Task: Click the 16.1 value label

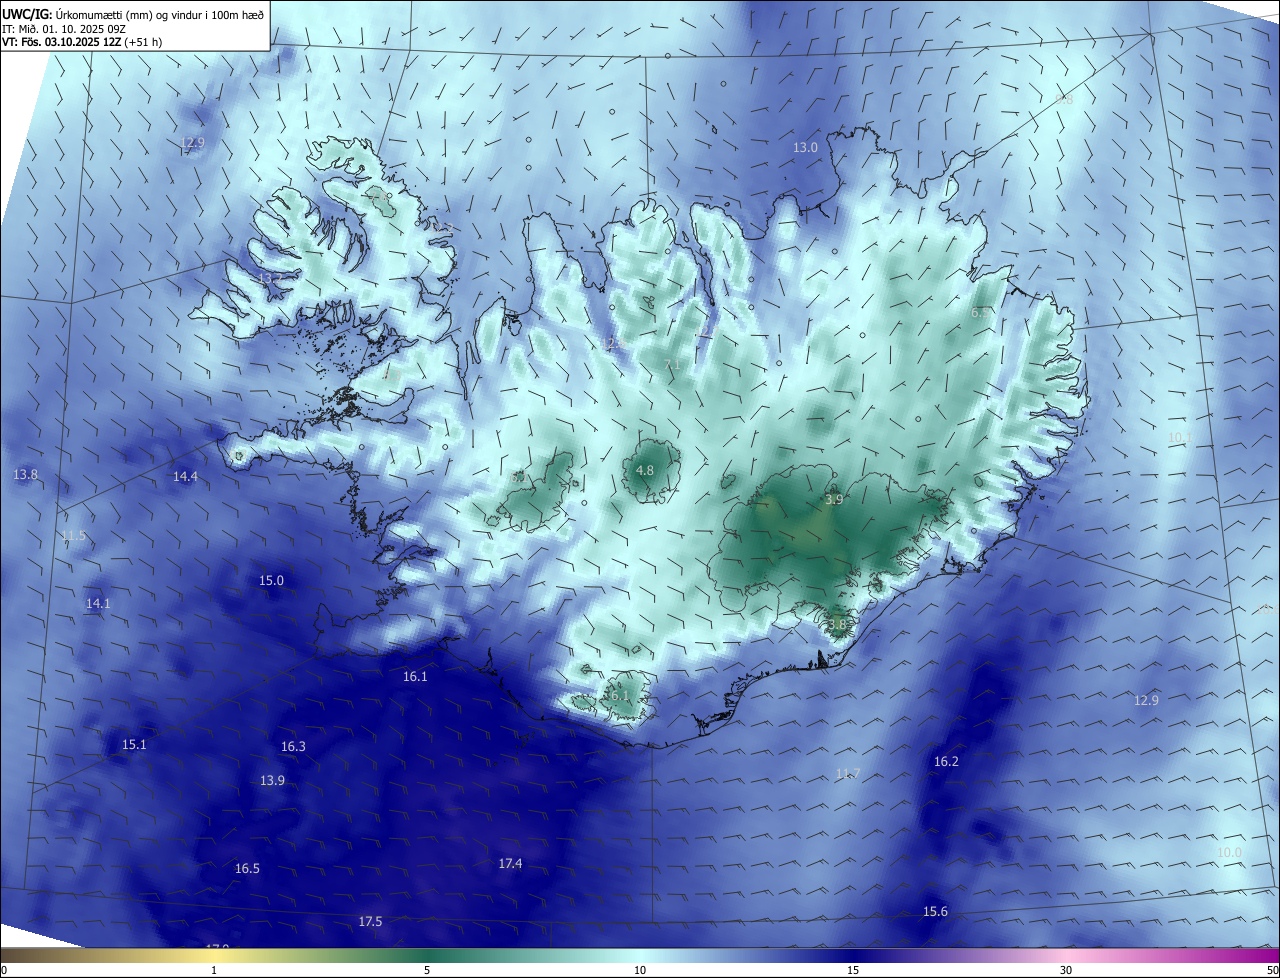Action: 415,677
